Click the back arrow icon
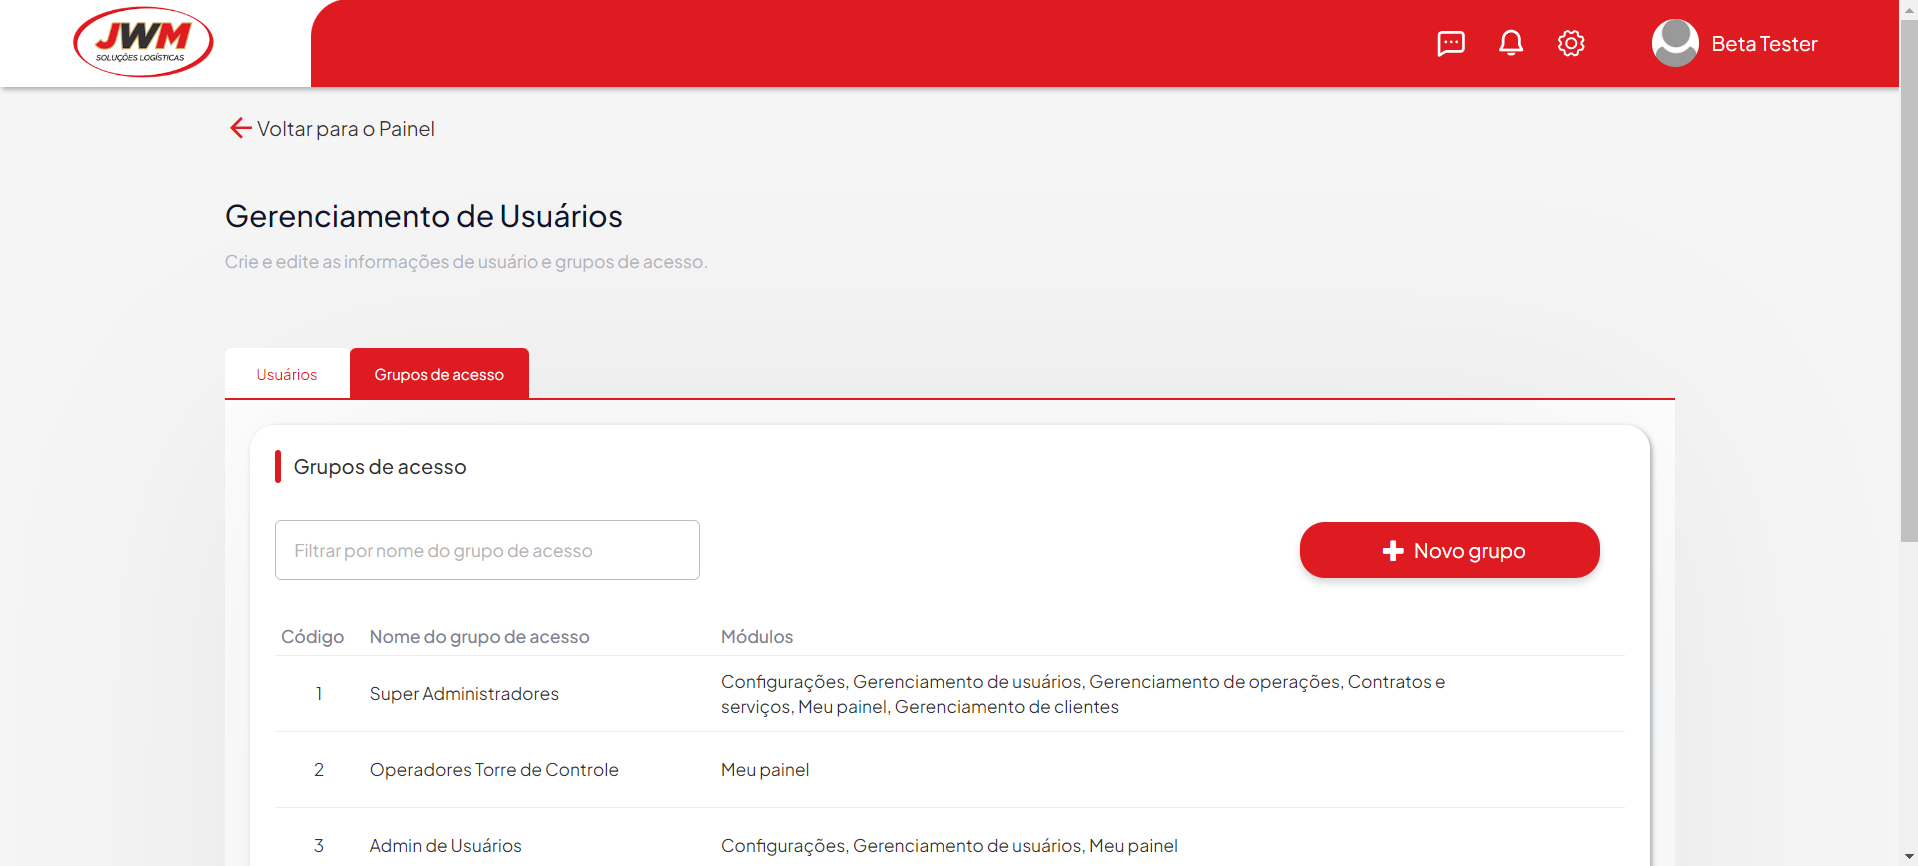1918x866 pixels. click(240, 128)
